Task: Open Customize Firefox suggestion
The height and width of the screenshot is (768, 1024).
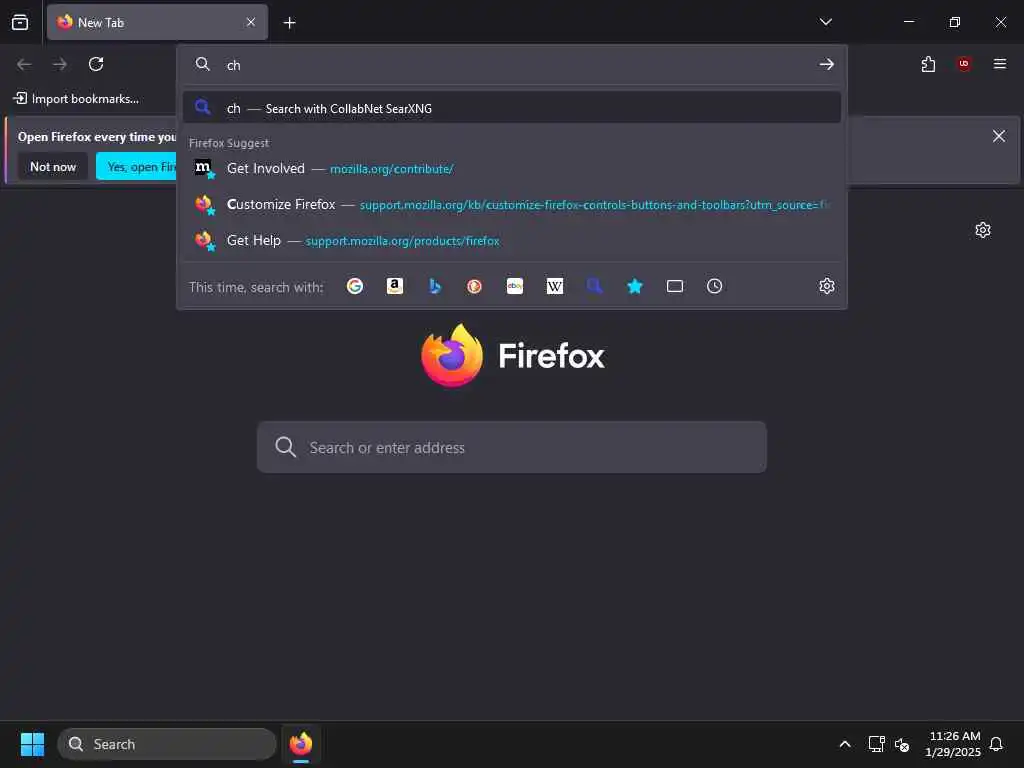Action: pos(511,204)
